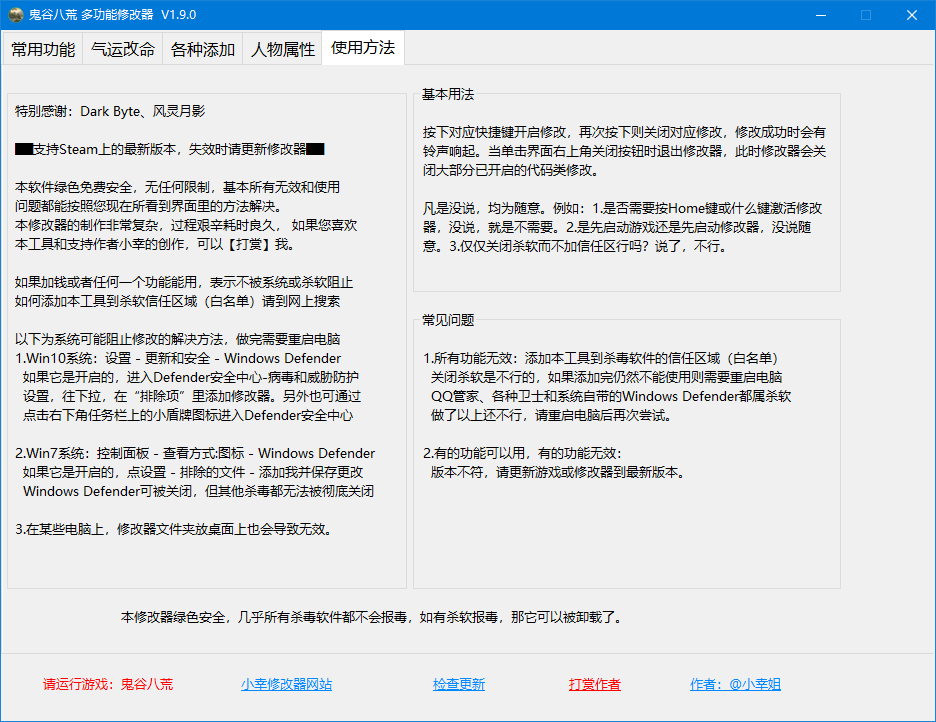Minimize the trainer window
The image size is (936, 722).
tap(820, 15)
